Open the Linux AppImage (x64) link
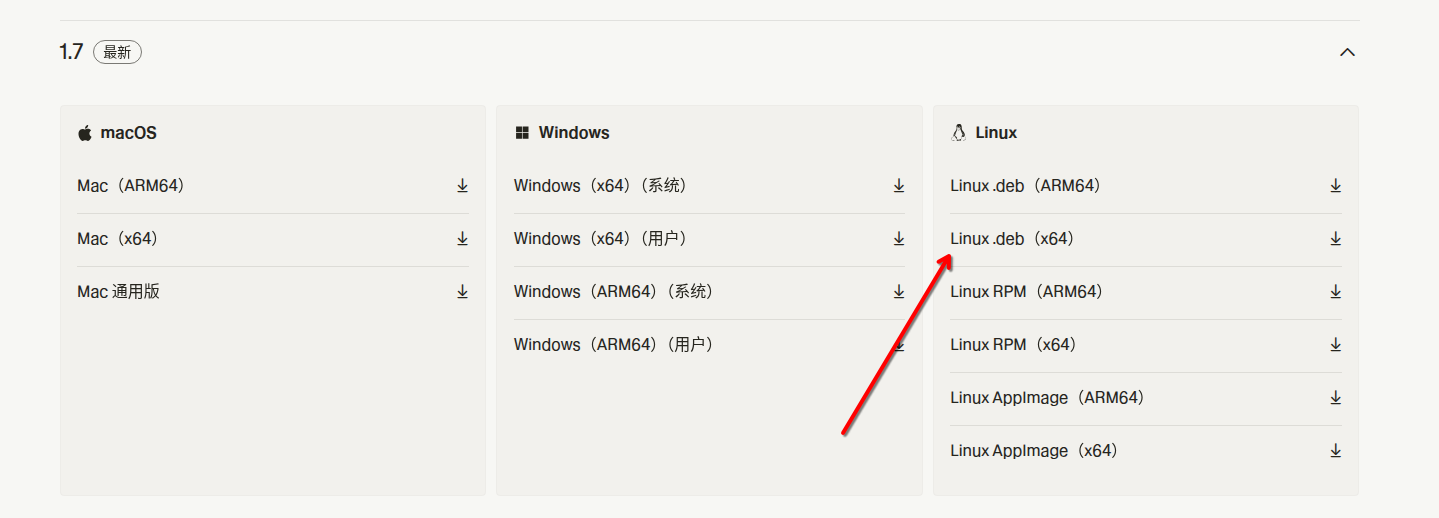 1033,451
